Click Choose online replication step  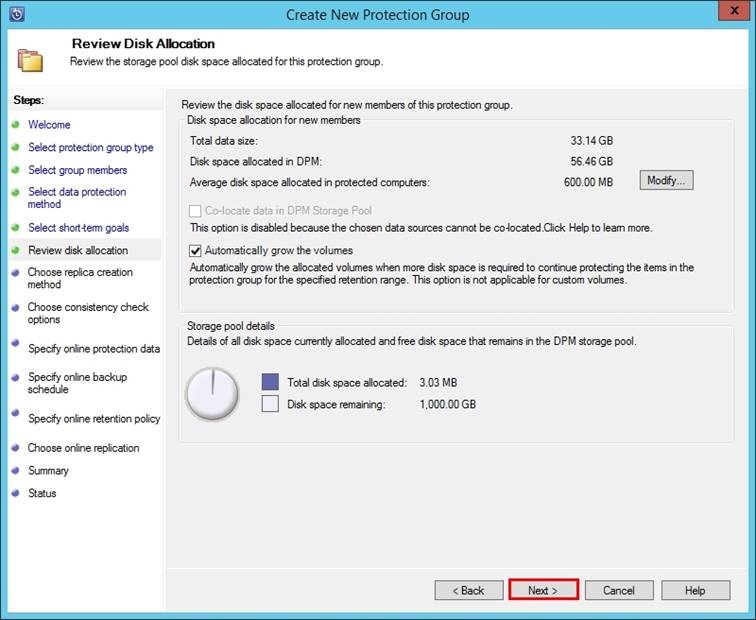tap(83, 448)
